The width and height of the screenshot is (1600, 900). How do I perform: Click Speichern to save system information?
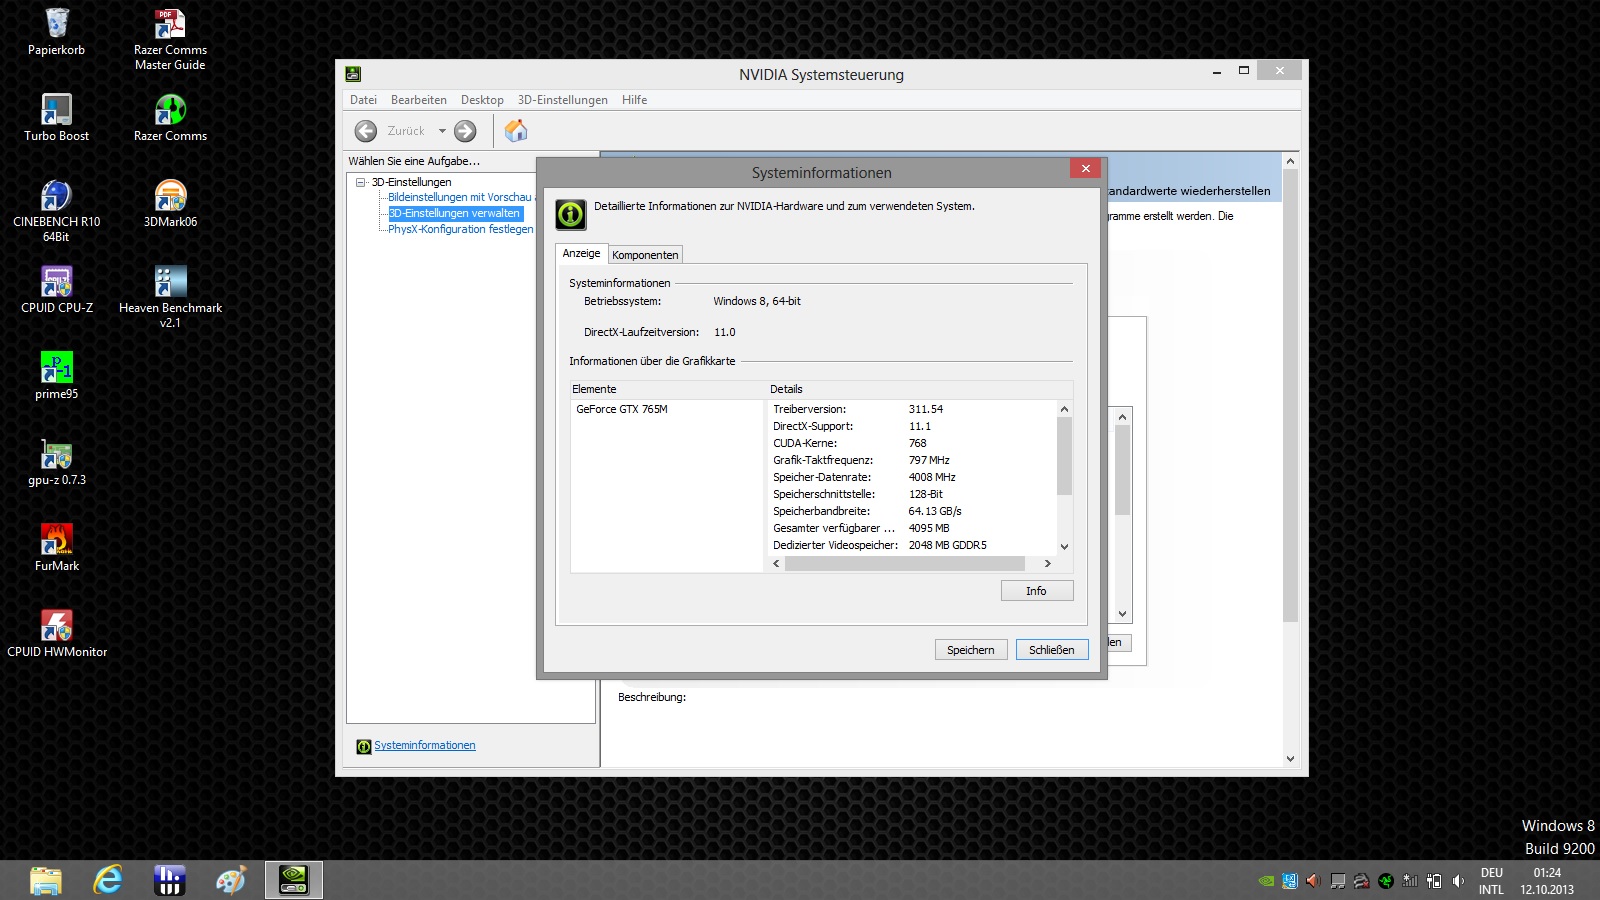coord(971,650)
